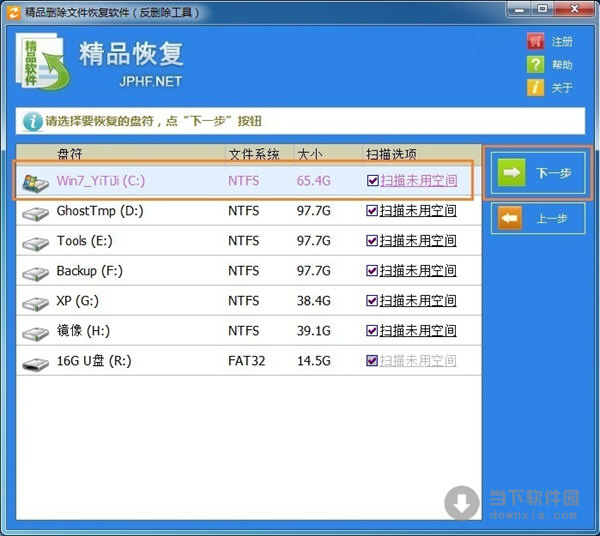600x536 pixels.
Task: Click the FAT32 file system cell
Action: [246, 361]
